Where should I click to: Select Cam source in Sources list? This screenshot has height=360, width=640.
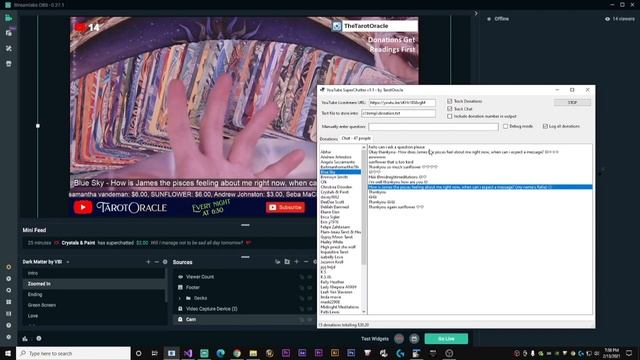tap(245, 319)
